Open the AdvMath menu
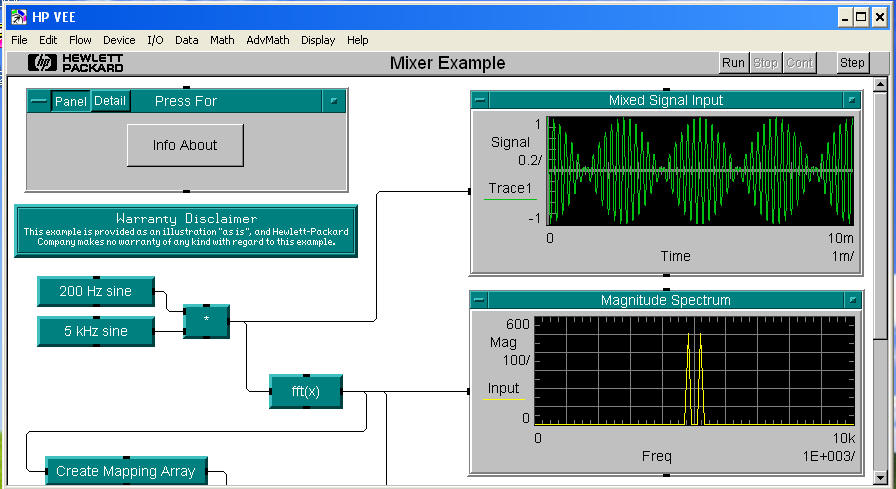This screenshot has width=896, height=489. coord(267,40)
